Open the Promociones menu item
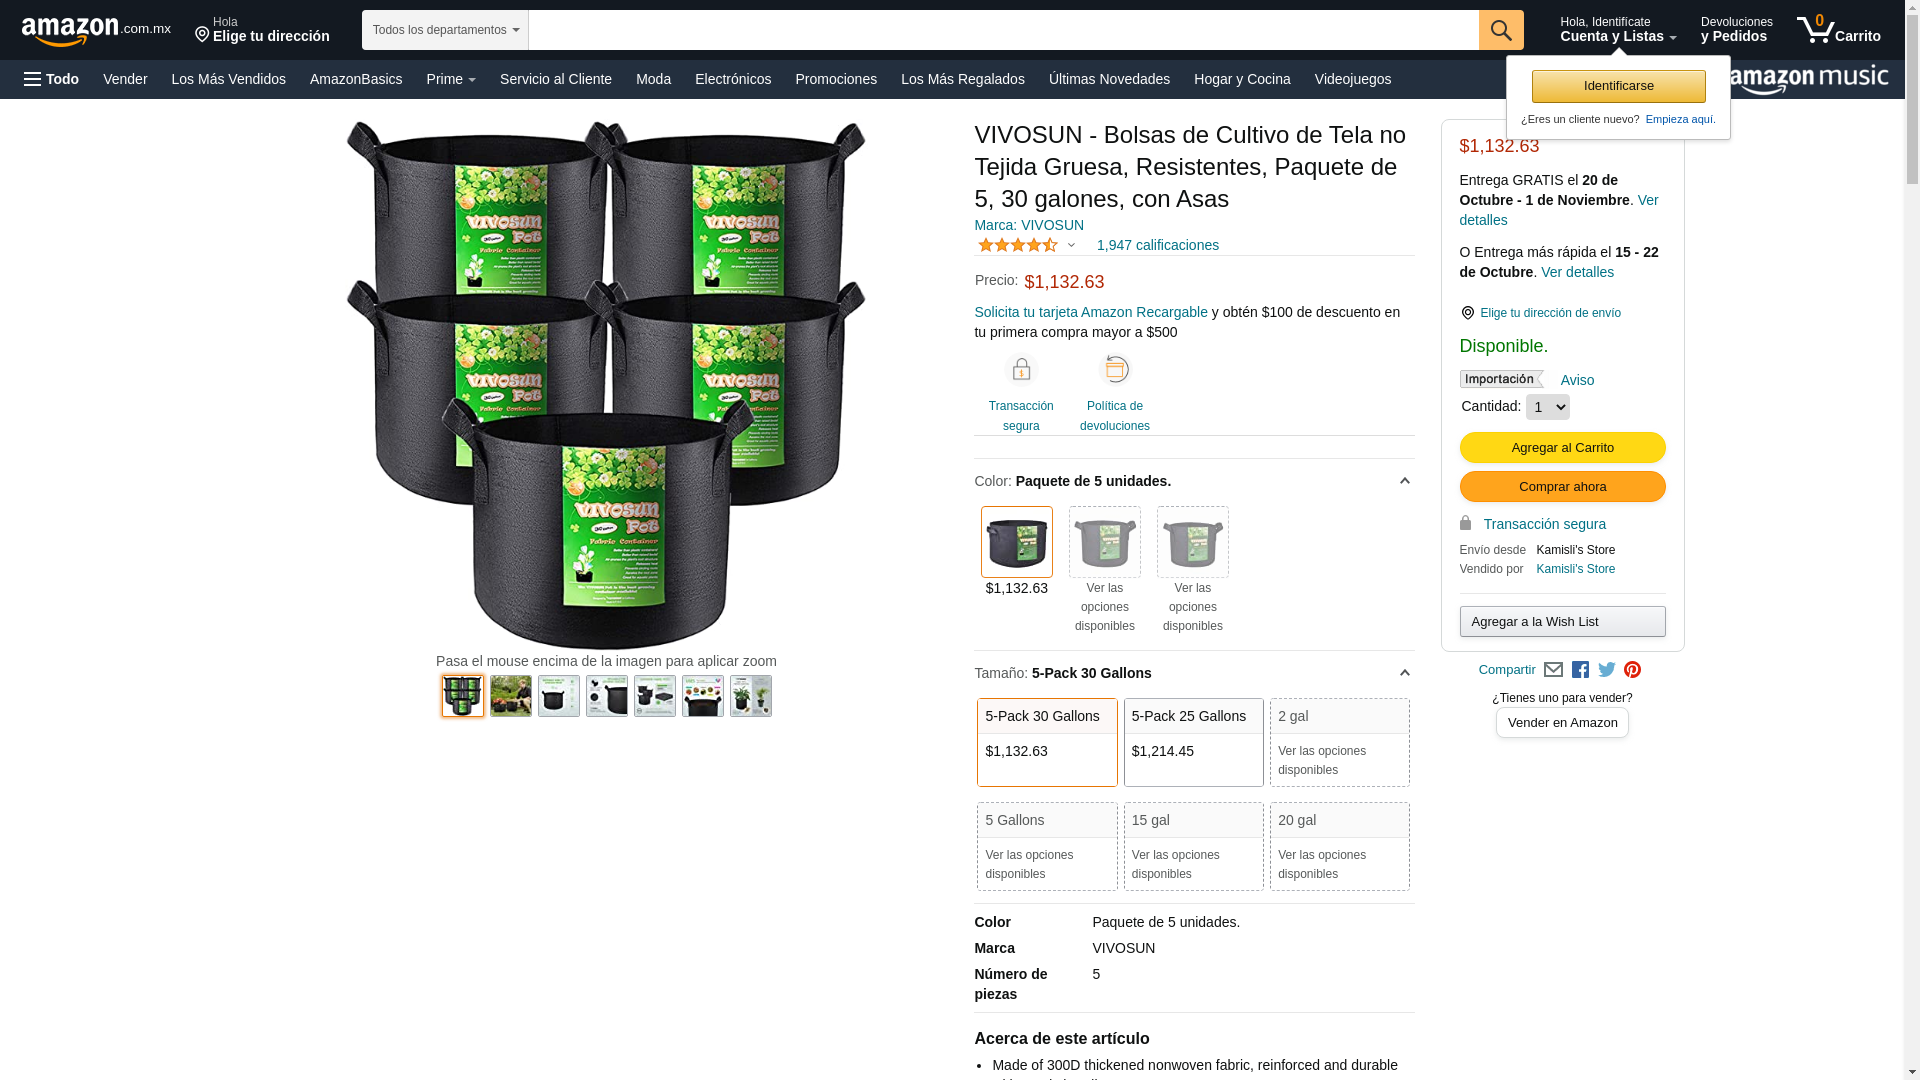This screenshot has width=1920, height=1080. [x=836, y=79]
